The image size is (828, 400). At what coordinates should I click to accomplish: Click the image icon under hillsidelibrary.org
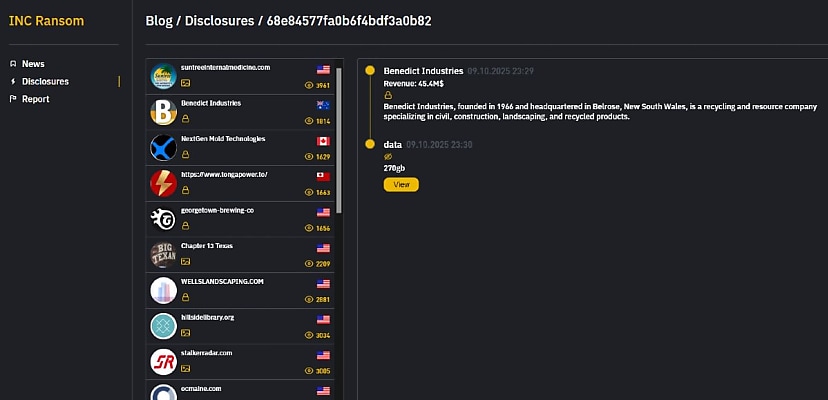[x=185, y=333]
